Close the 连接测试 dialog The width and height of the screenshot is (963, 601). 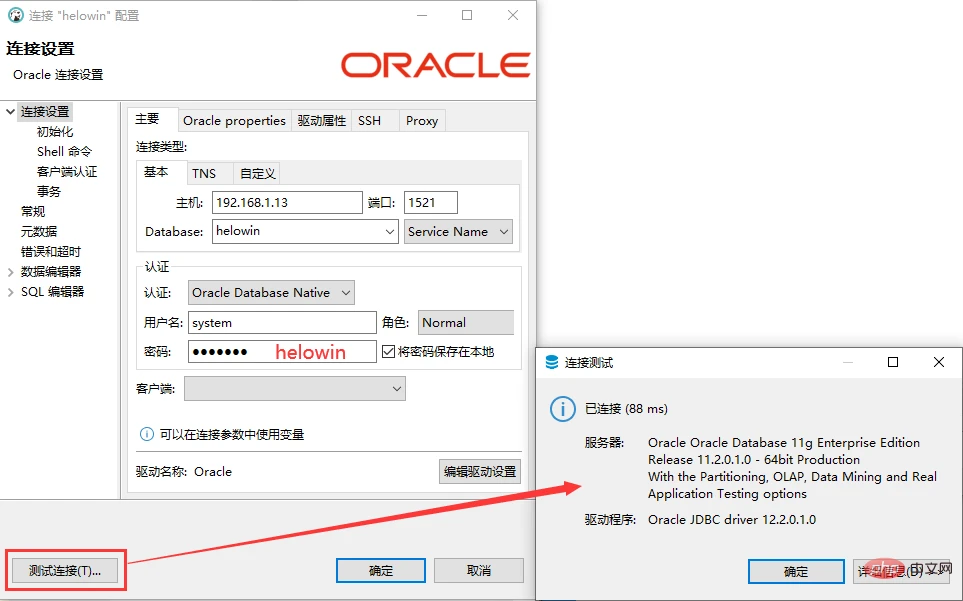click(x=938, y=362)
